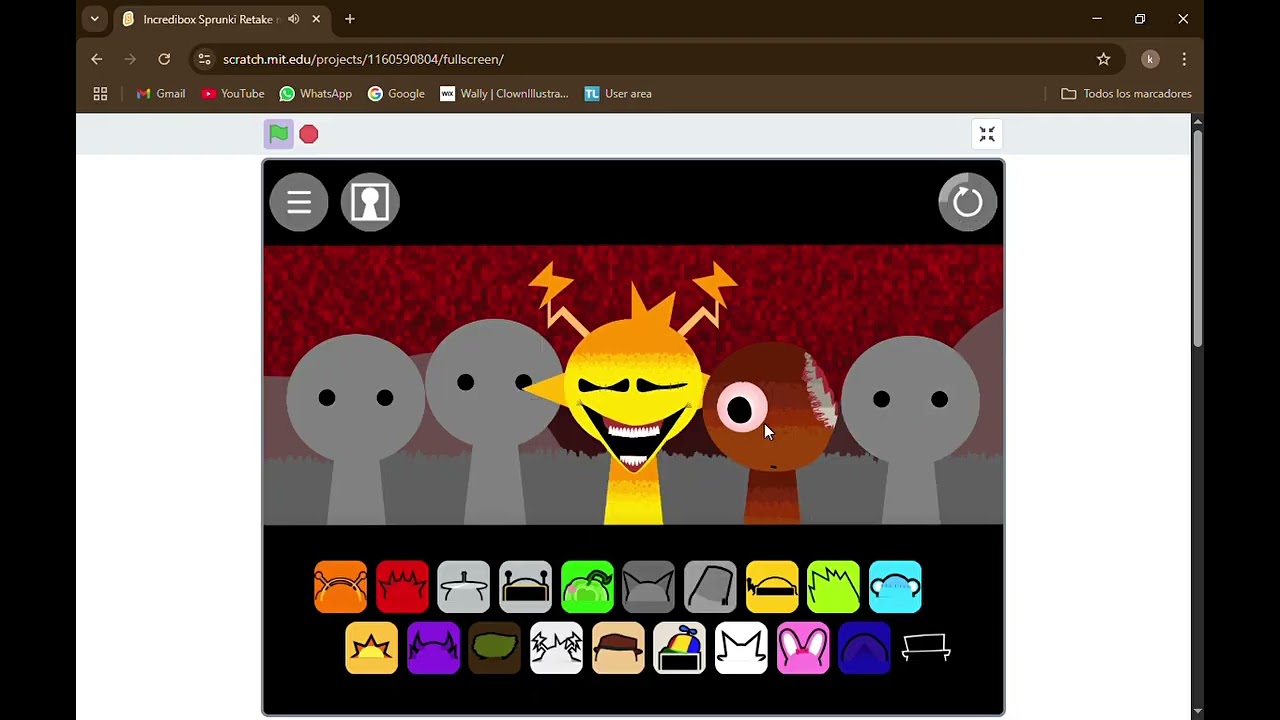This screenshot has height=720, width=1280.
Task: Select the black outlined-bench character icon
Action: tap(926, 648)
